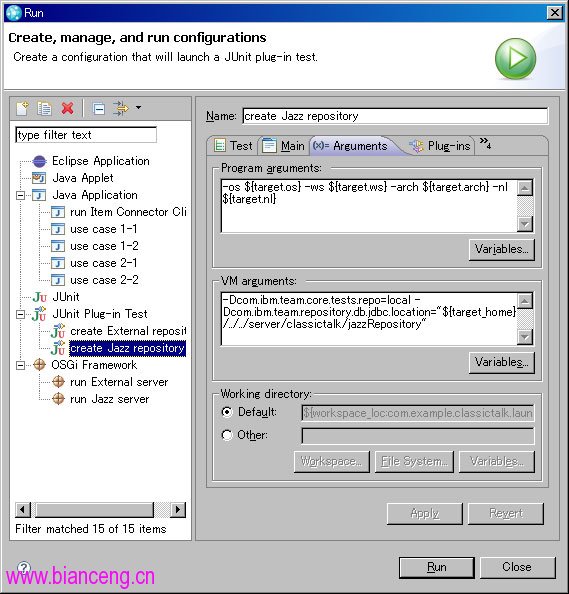Viewport: 569px width, 594px height.
Task: Click the JUnit type icon
Action: (x=39, y=297)
